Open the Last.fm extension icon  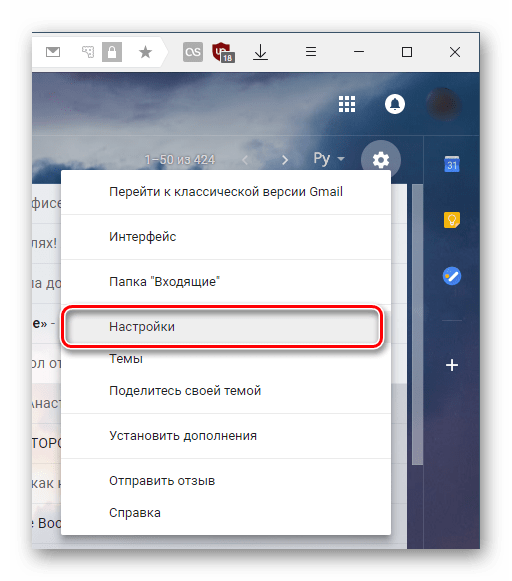point(193,52)
